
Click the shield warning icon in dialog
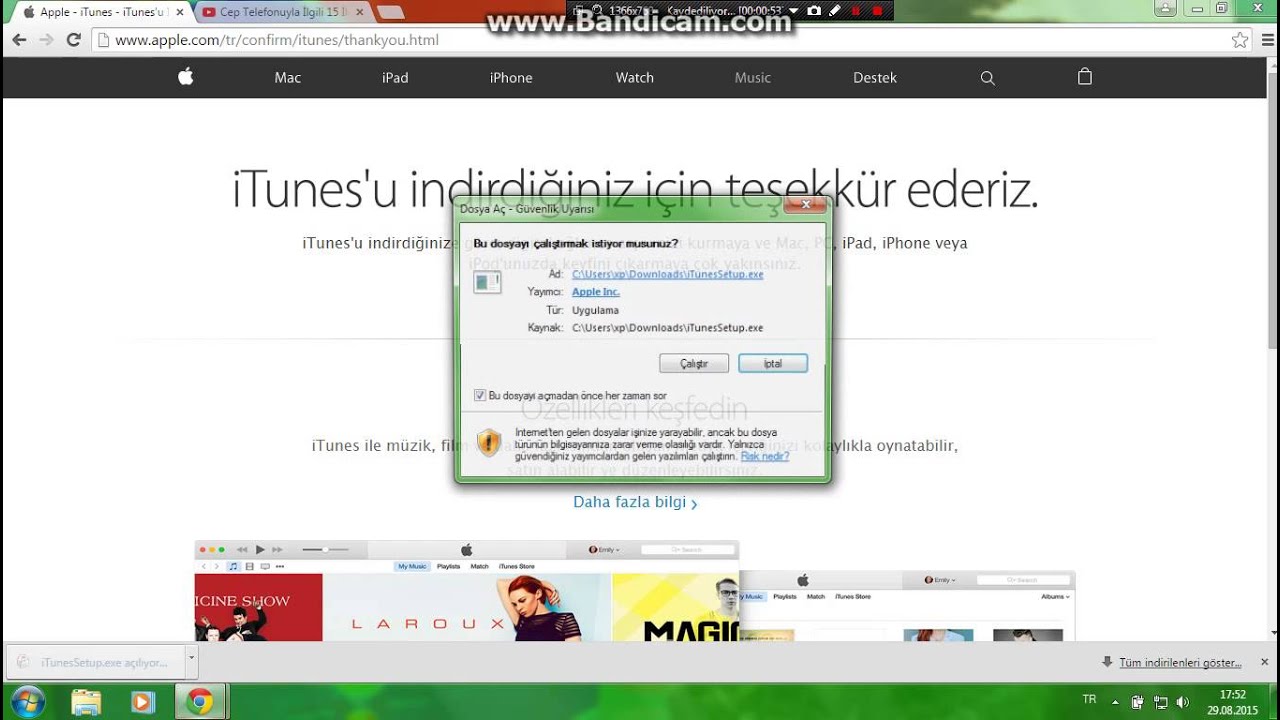coord(488,443)
